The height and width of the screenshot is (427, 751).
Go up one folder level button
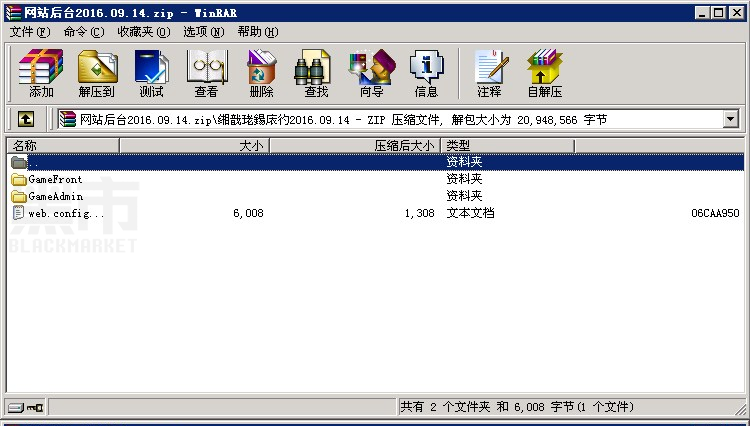(x=26, y=119)
